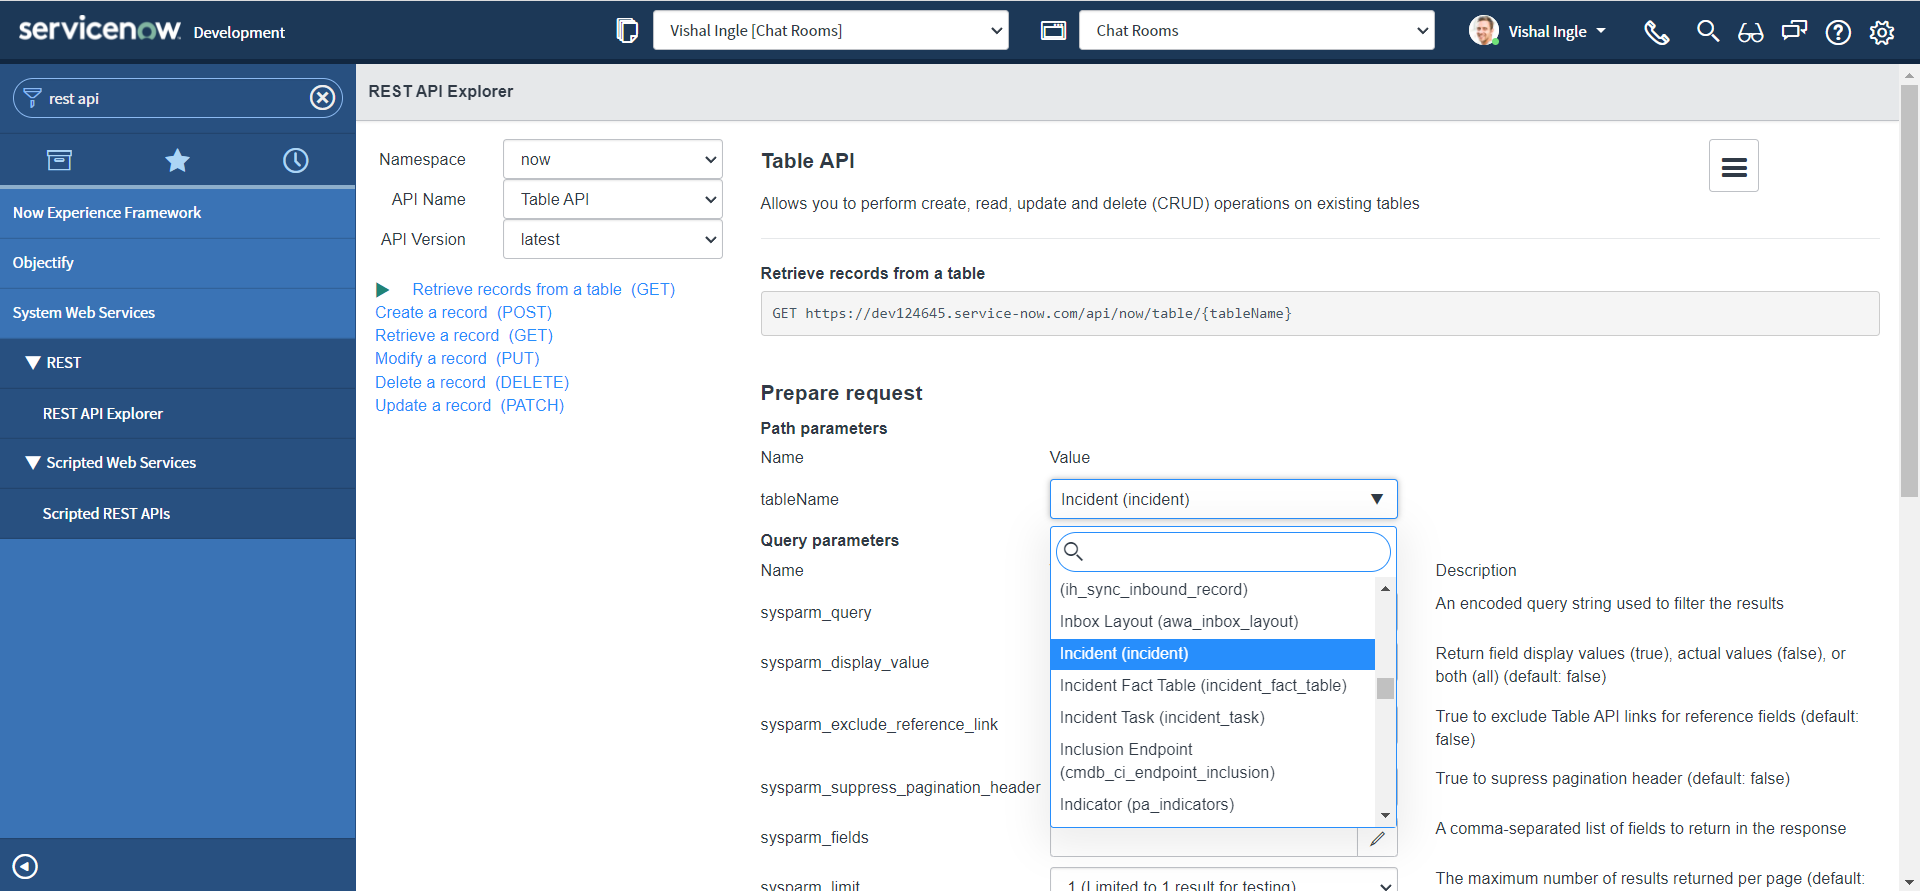This screenshot has height=891, width=1920.
Task: Show favorites star tab
Action: [x=177, y=160]
